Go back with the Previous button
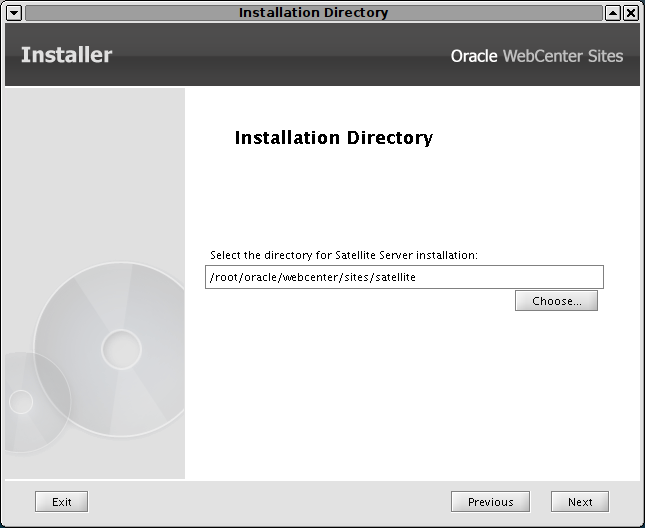The width and height of the screenshot is (645, 528). pos(490,502)
